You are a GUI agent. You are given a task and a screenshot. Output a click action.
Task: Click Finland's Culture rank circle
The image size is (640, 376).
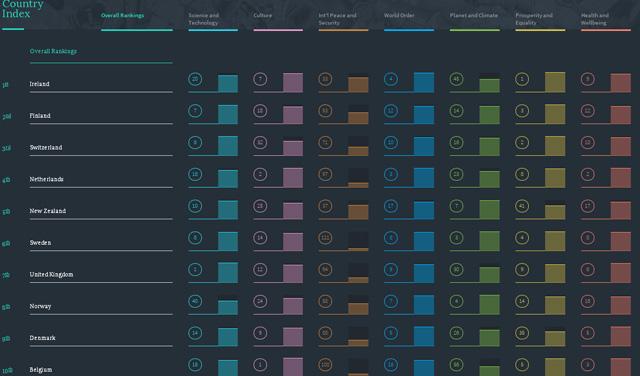pyautogui.click(x=260, y=111)
